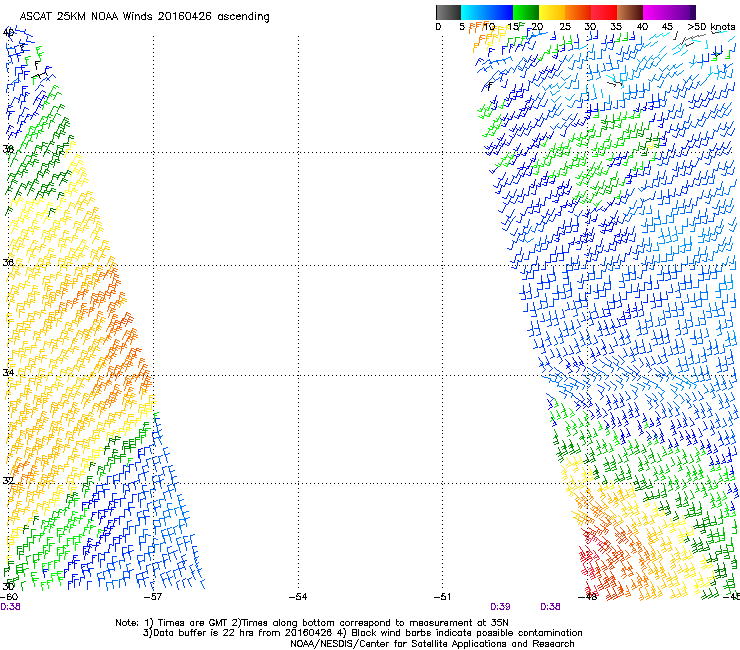740x650 pixels.
Task: Click the magenta 40–45 knot color segment
Action: click(656, 12)
